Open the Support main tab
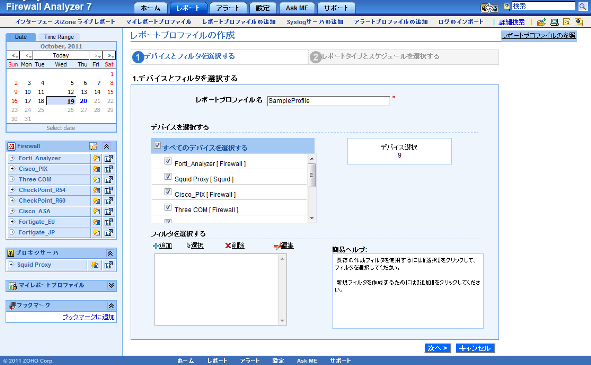 336,8
